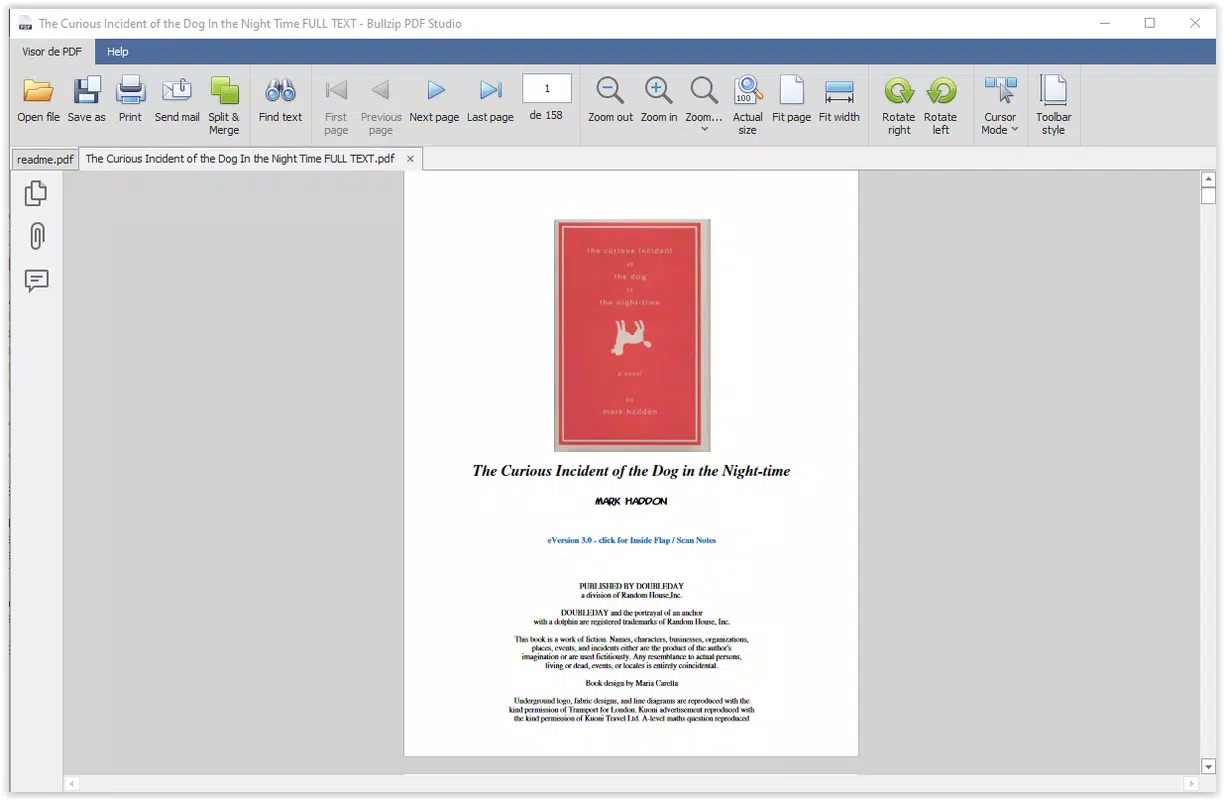Select Fit width view
Screen dimensions: 1224x800
tap(839, 100)
